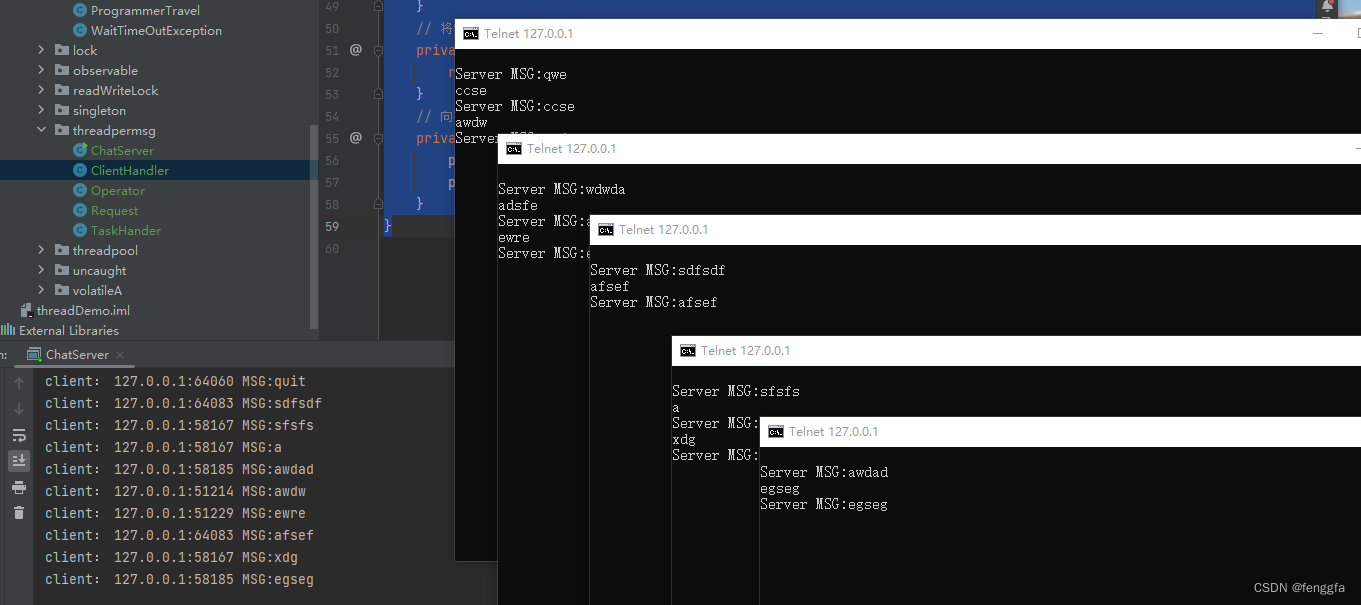Click the class icon beside ChatServer
Viewport: 1361px width, 605px height.
tap(80, 150)
